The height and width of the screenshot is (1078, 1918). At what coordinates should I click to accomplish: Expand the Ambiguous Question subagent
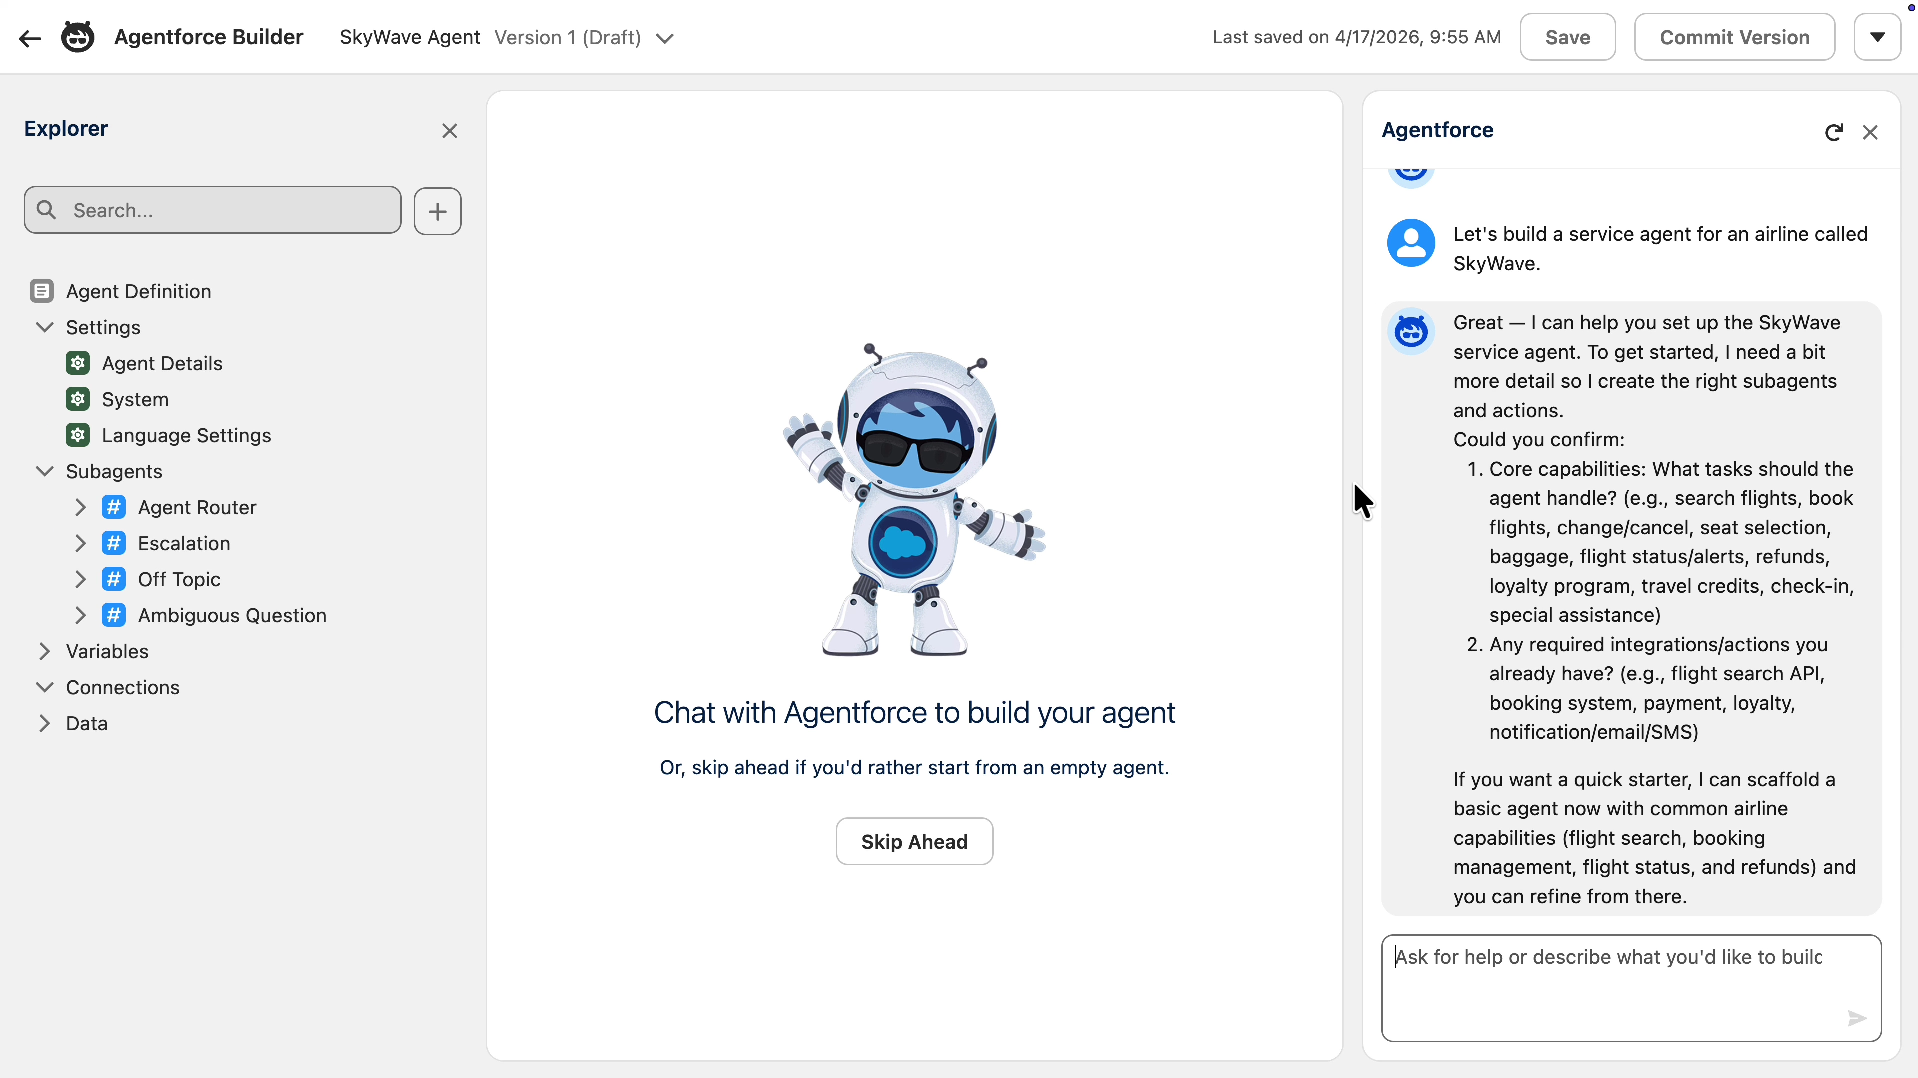[81, 615]
